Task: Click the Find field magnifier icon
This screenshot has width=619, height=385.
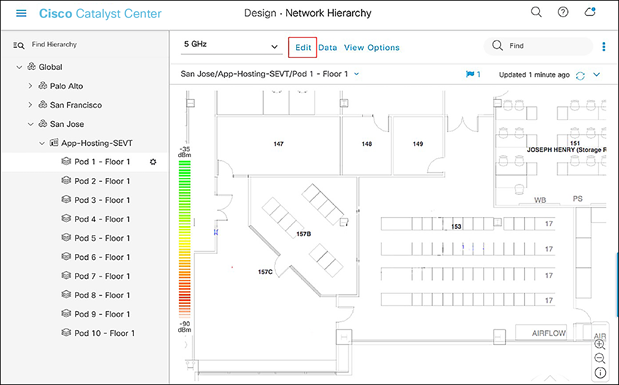Action: pos(497,45)
